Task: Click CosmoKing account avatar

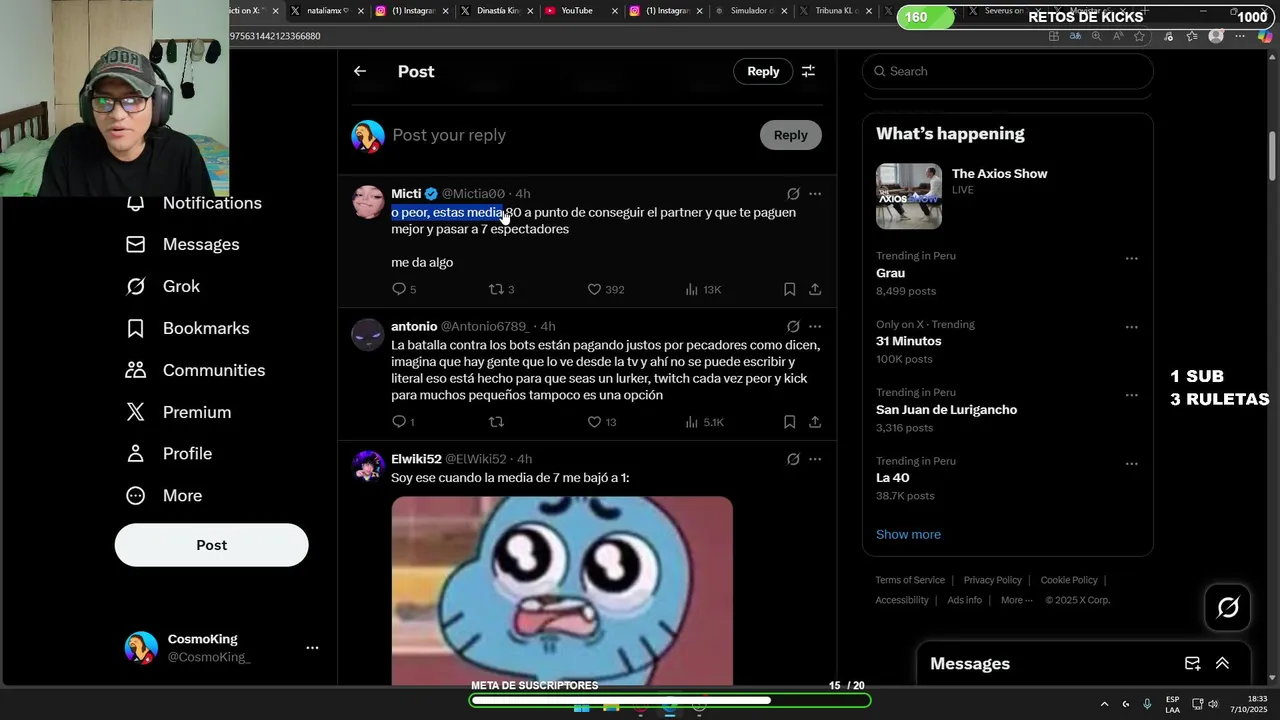Action: point(141,648)
